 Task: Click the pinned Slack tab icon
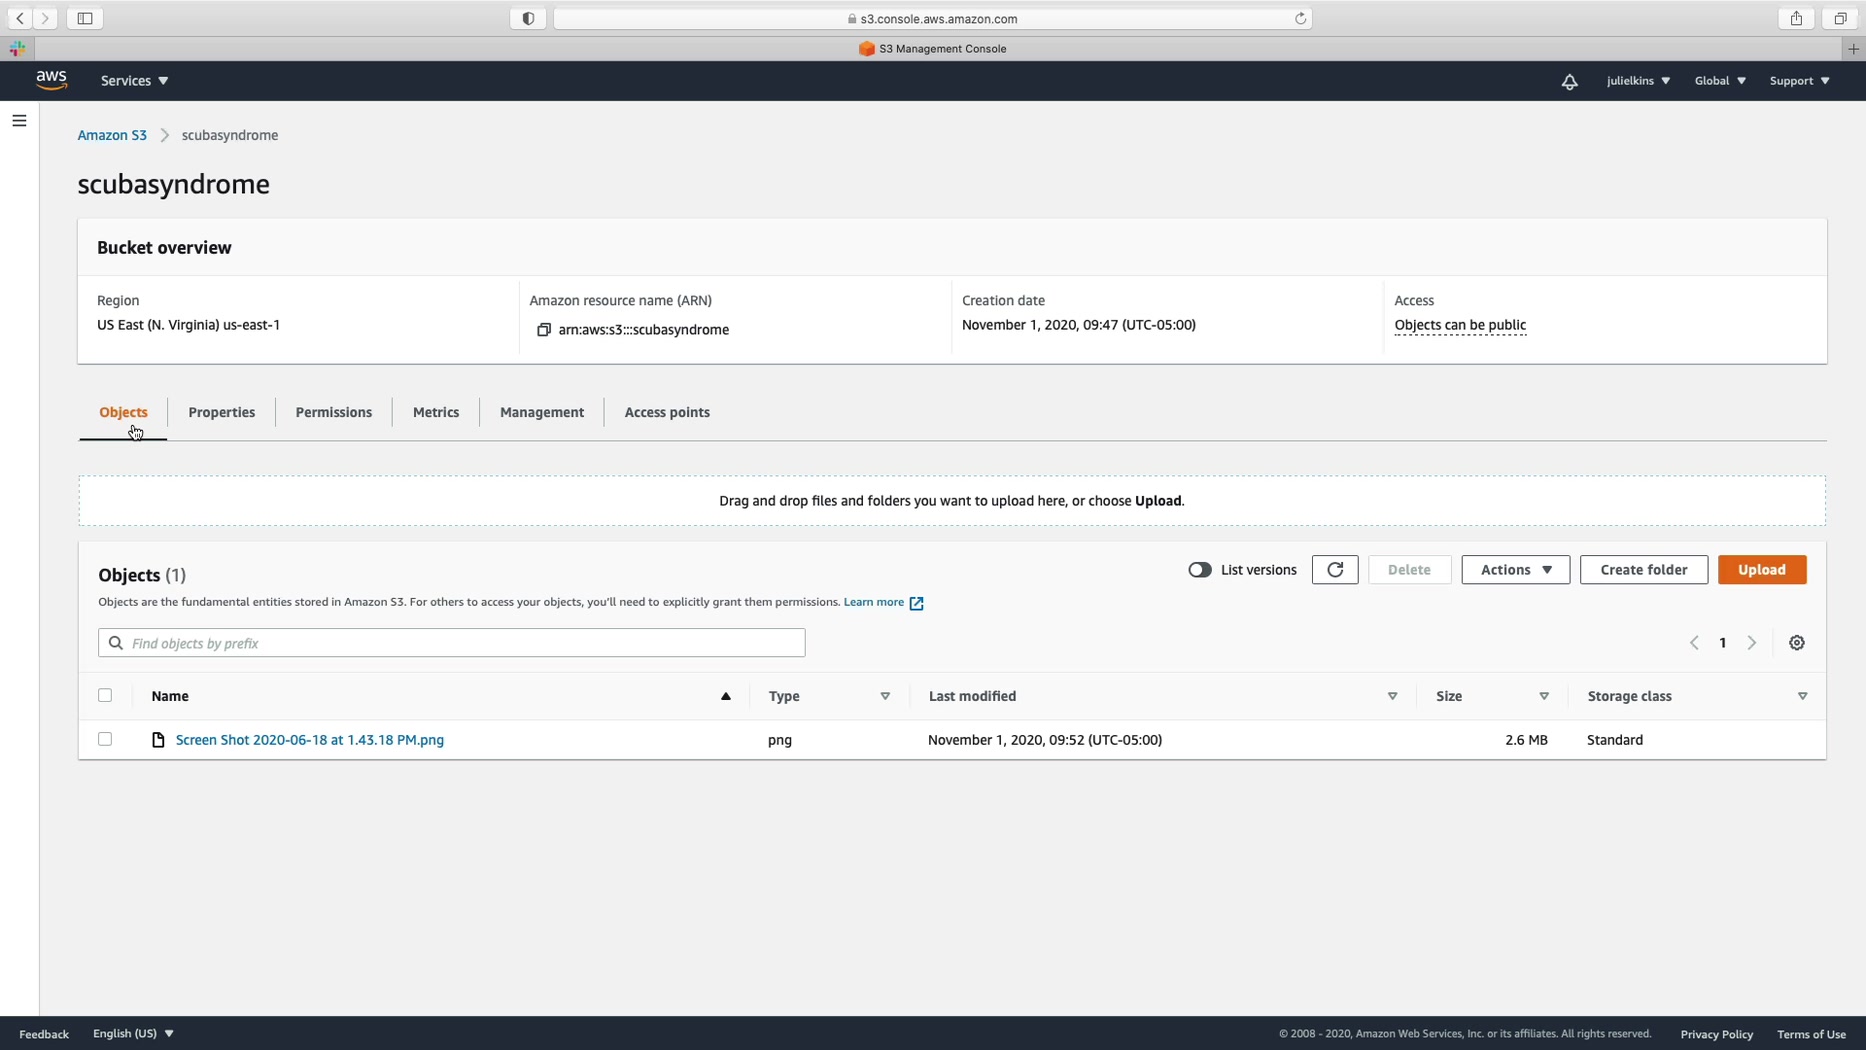pos(17,48)
